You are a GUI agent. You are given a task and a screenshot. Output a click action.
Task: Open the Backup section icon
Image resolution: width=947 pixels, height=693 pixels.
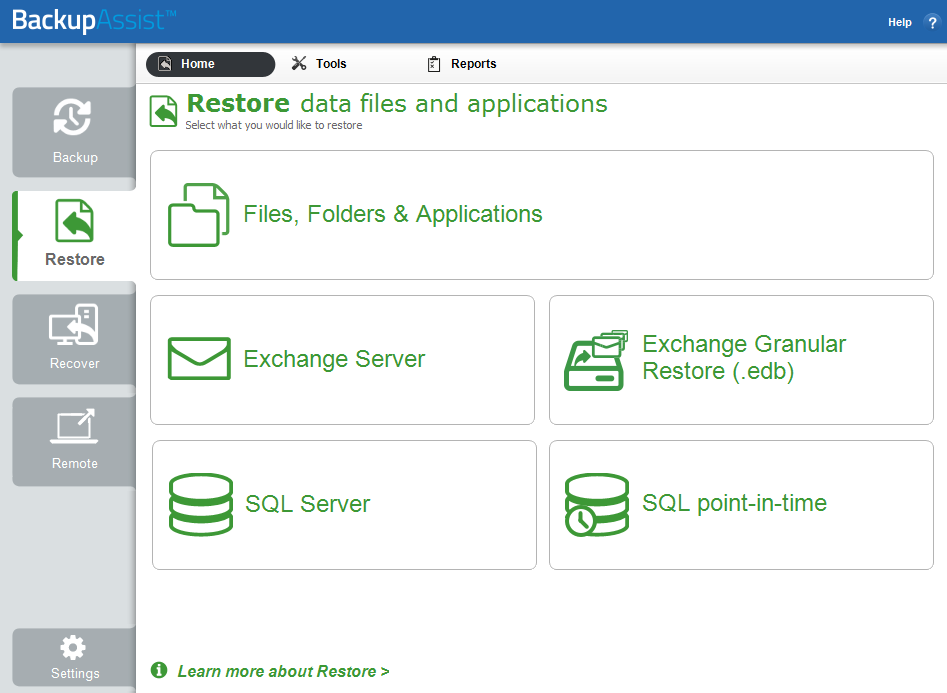tap(72, 117)
